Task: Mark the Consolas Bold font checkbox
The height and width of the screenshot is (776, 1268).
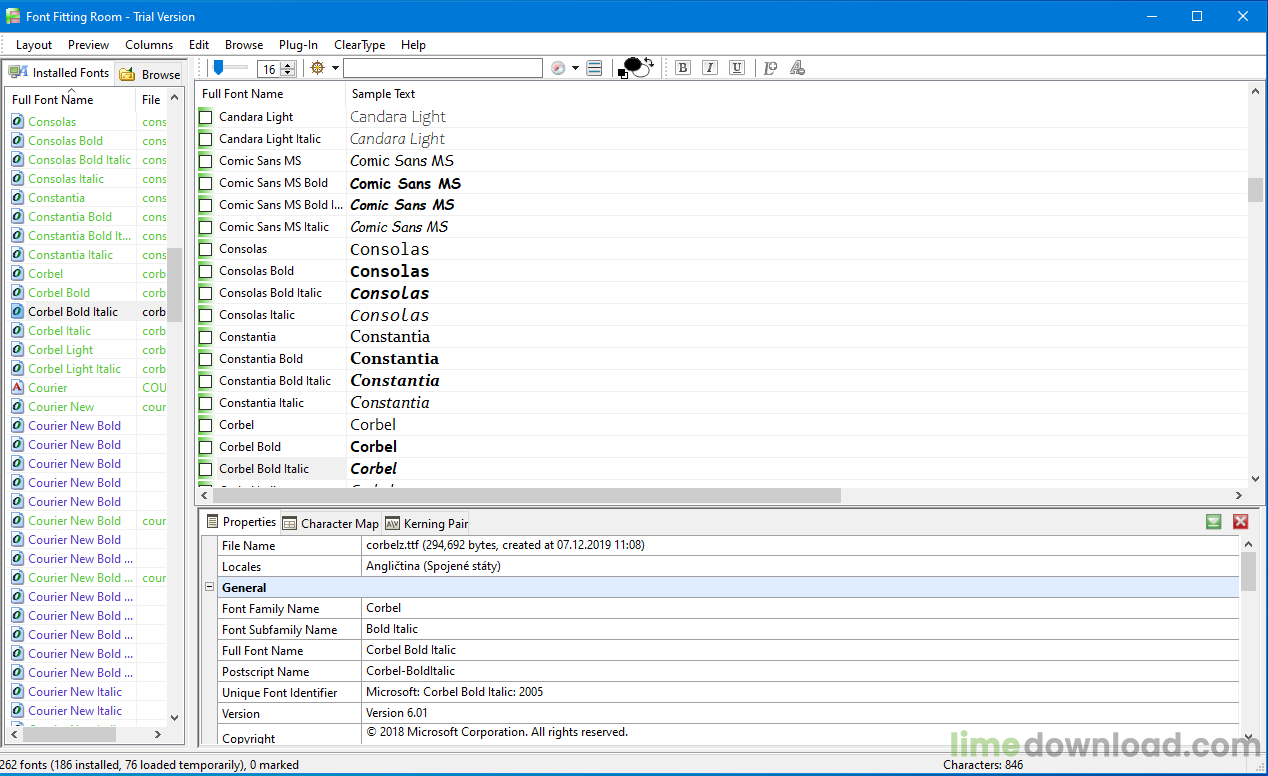Action: [x=206, y=271]
